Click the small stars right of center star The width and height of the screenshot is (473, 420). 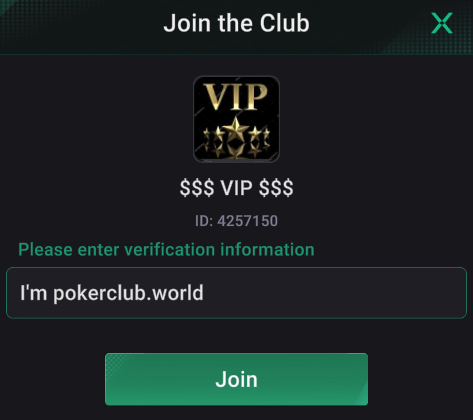(x=259, y=135)
